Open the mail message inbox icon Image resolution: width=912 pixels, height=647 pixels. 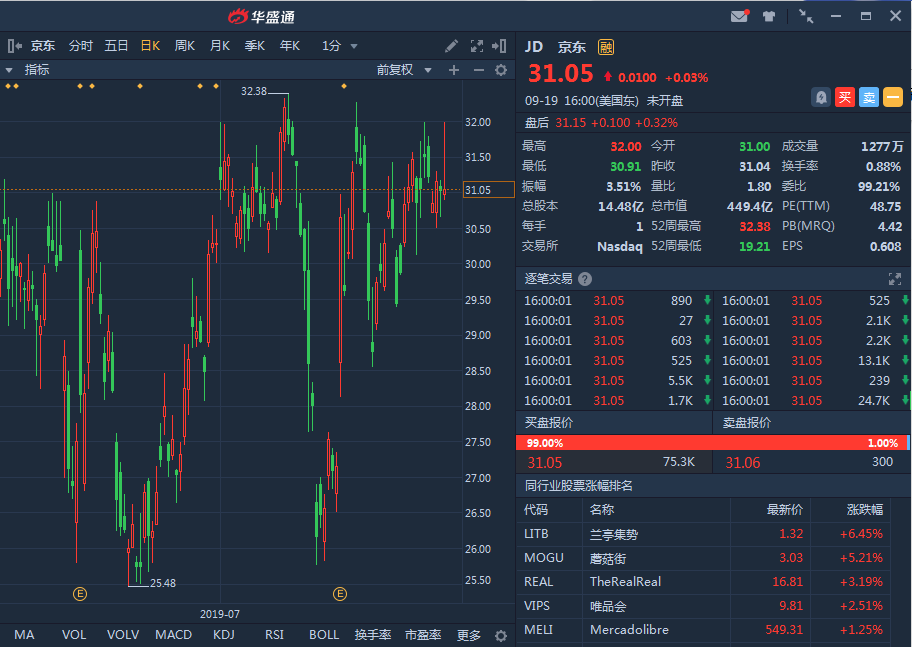pos(739,16)
